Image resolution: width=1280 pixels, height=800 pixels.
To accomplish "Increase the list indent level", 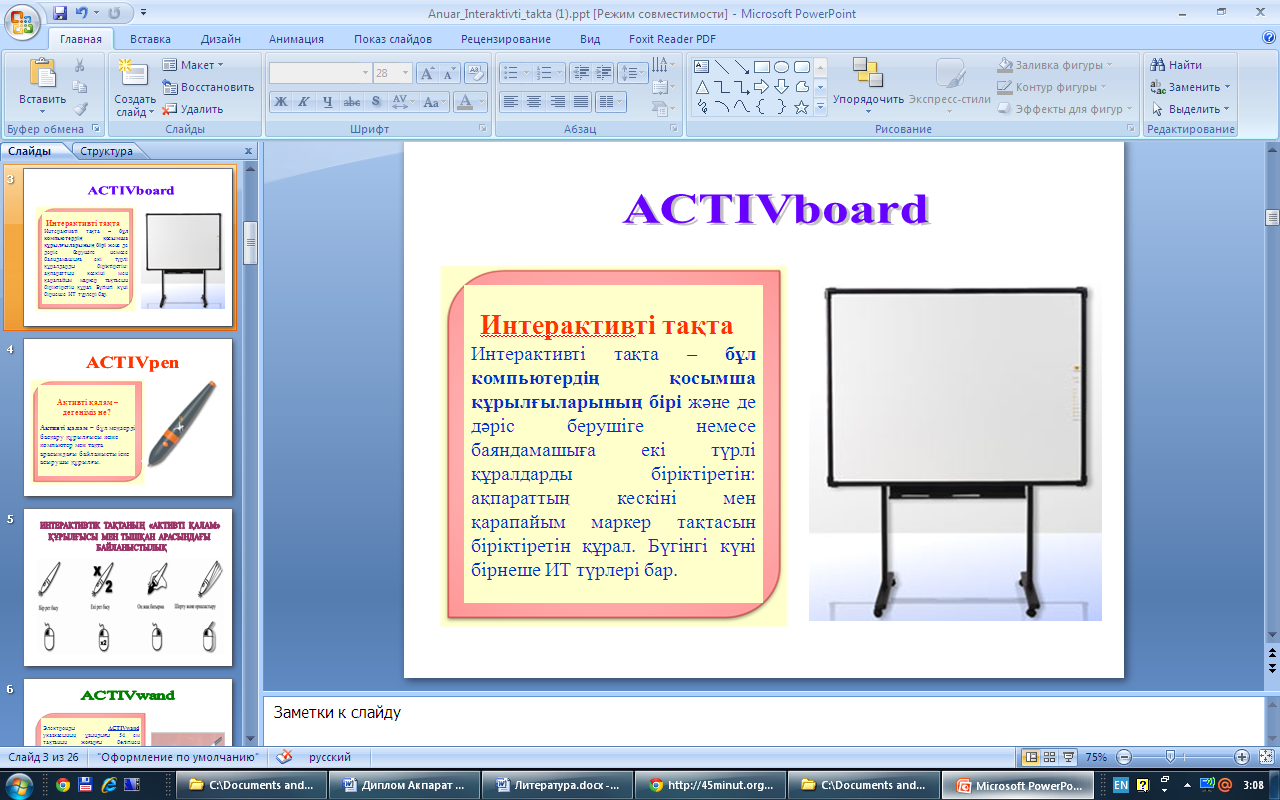I will pos(603,73).
